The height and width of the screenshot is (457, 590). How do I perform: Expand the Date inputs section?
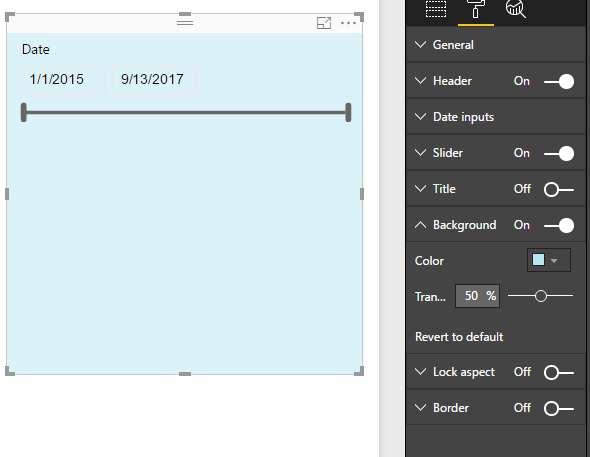[x=496, y=117]
